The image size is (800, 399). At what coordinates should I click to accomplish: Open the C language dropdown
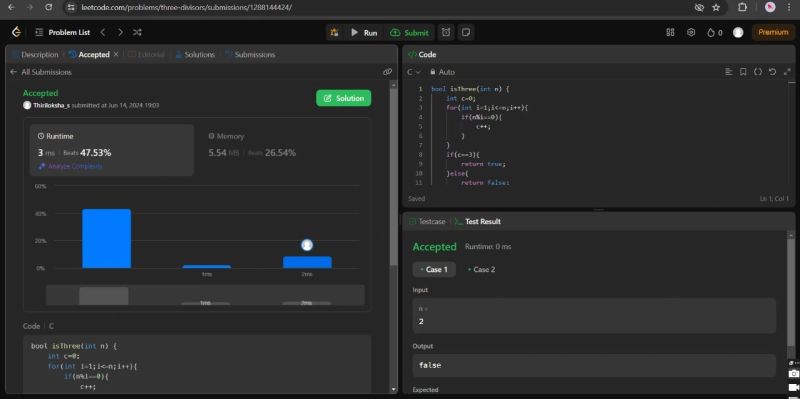tap(413, 72)
